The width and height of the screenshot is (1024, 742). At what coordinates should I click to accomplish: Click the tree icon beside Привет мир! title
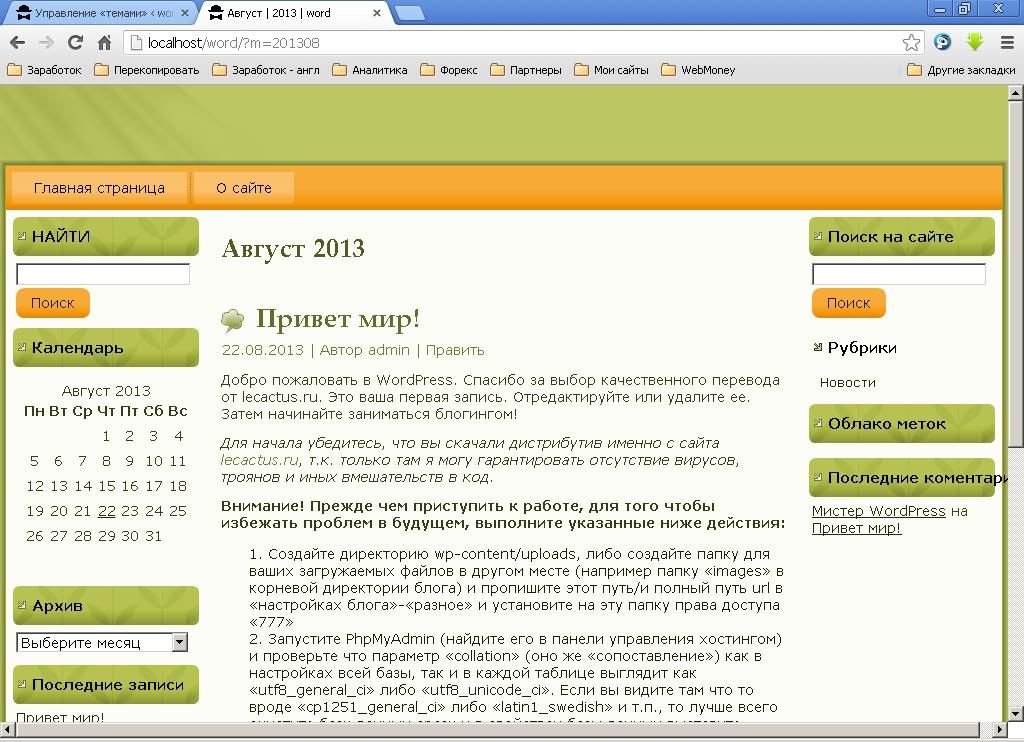coord(232,319)
